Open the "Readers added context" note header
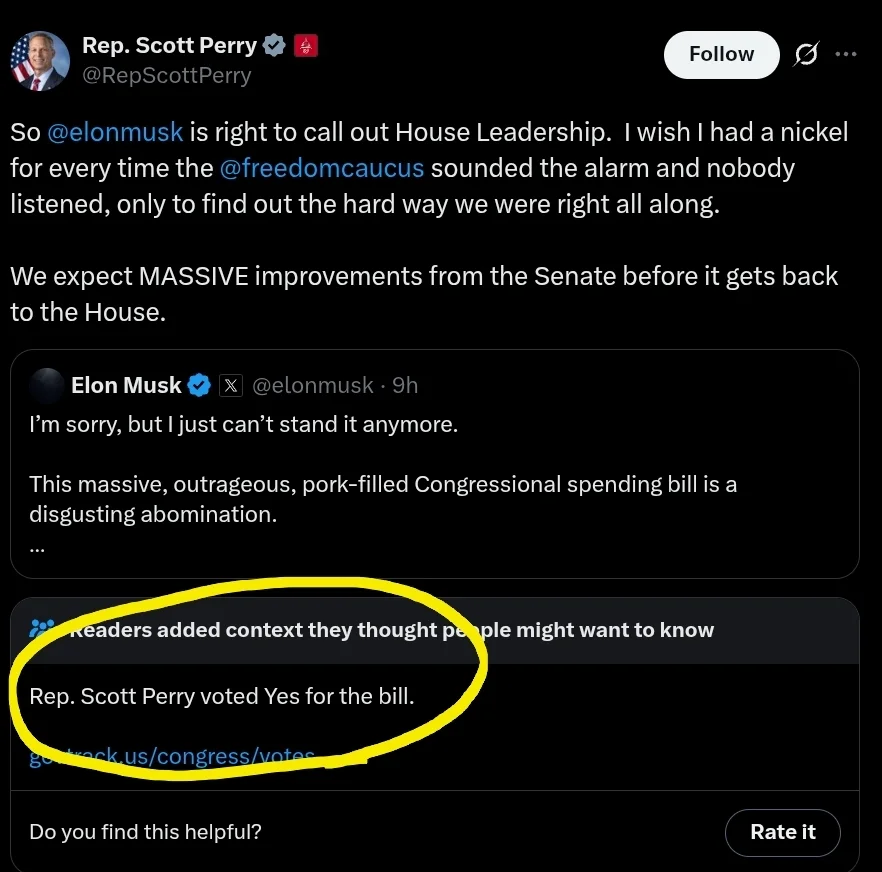Image resolution: width=882 pixels, height=872 pixels. [390, 630]
